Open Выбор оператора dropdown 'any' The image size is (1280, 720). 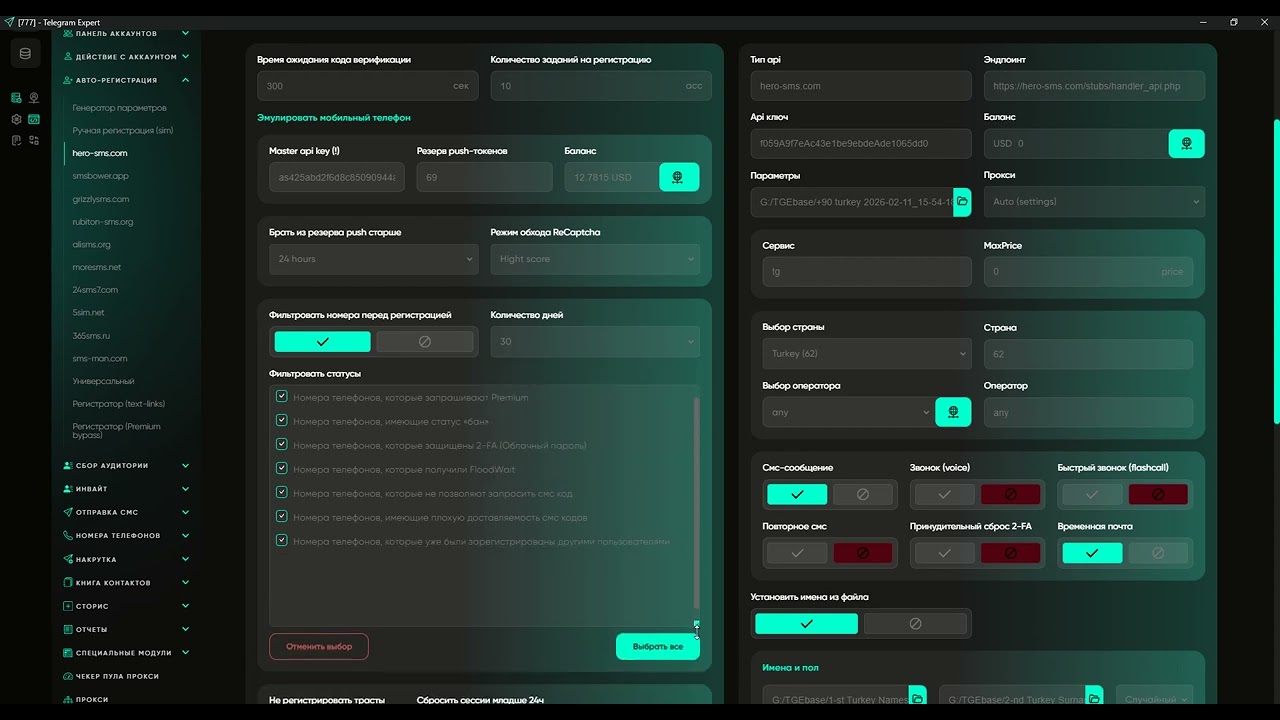pos(848,412)
